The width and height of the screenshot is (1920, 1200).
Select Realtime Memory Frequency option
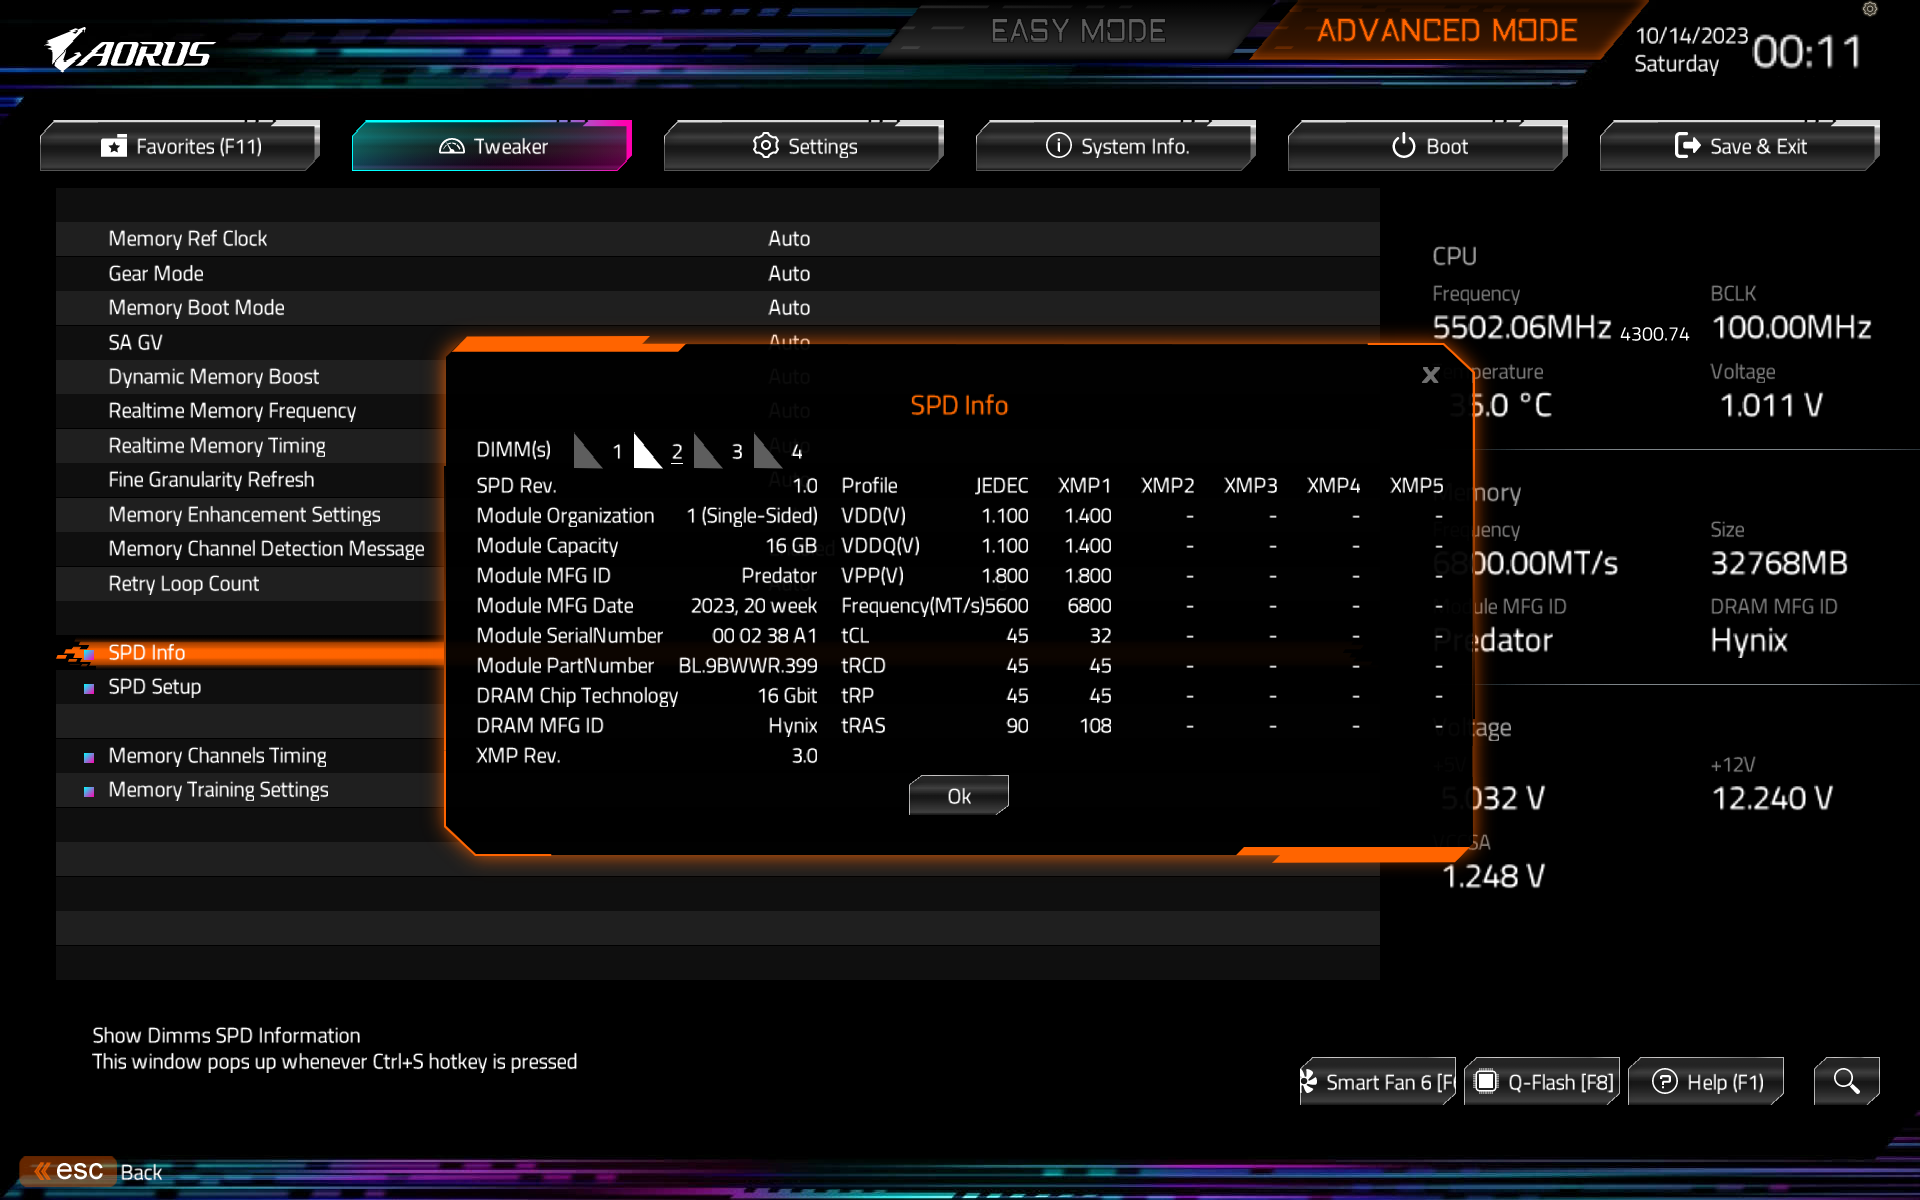point(232,411)
